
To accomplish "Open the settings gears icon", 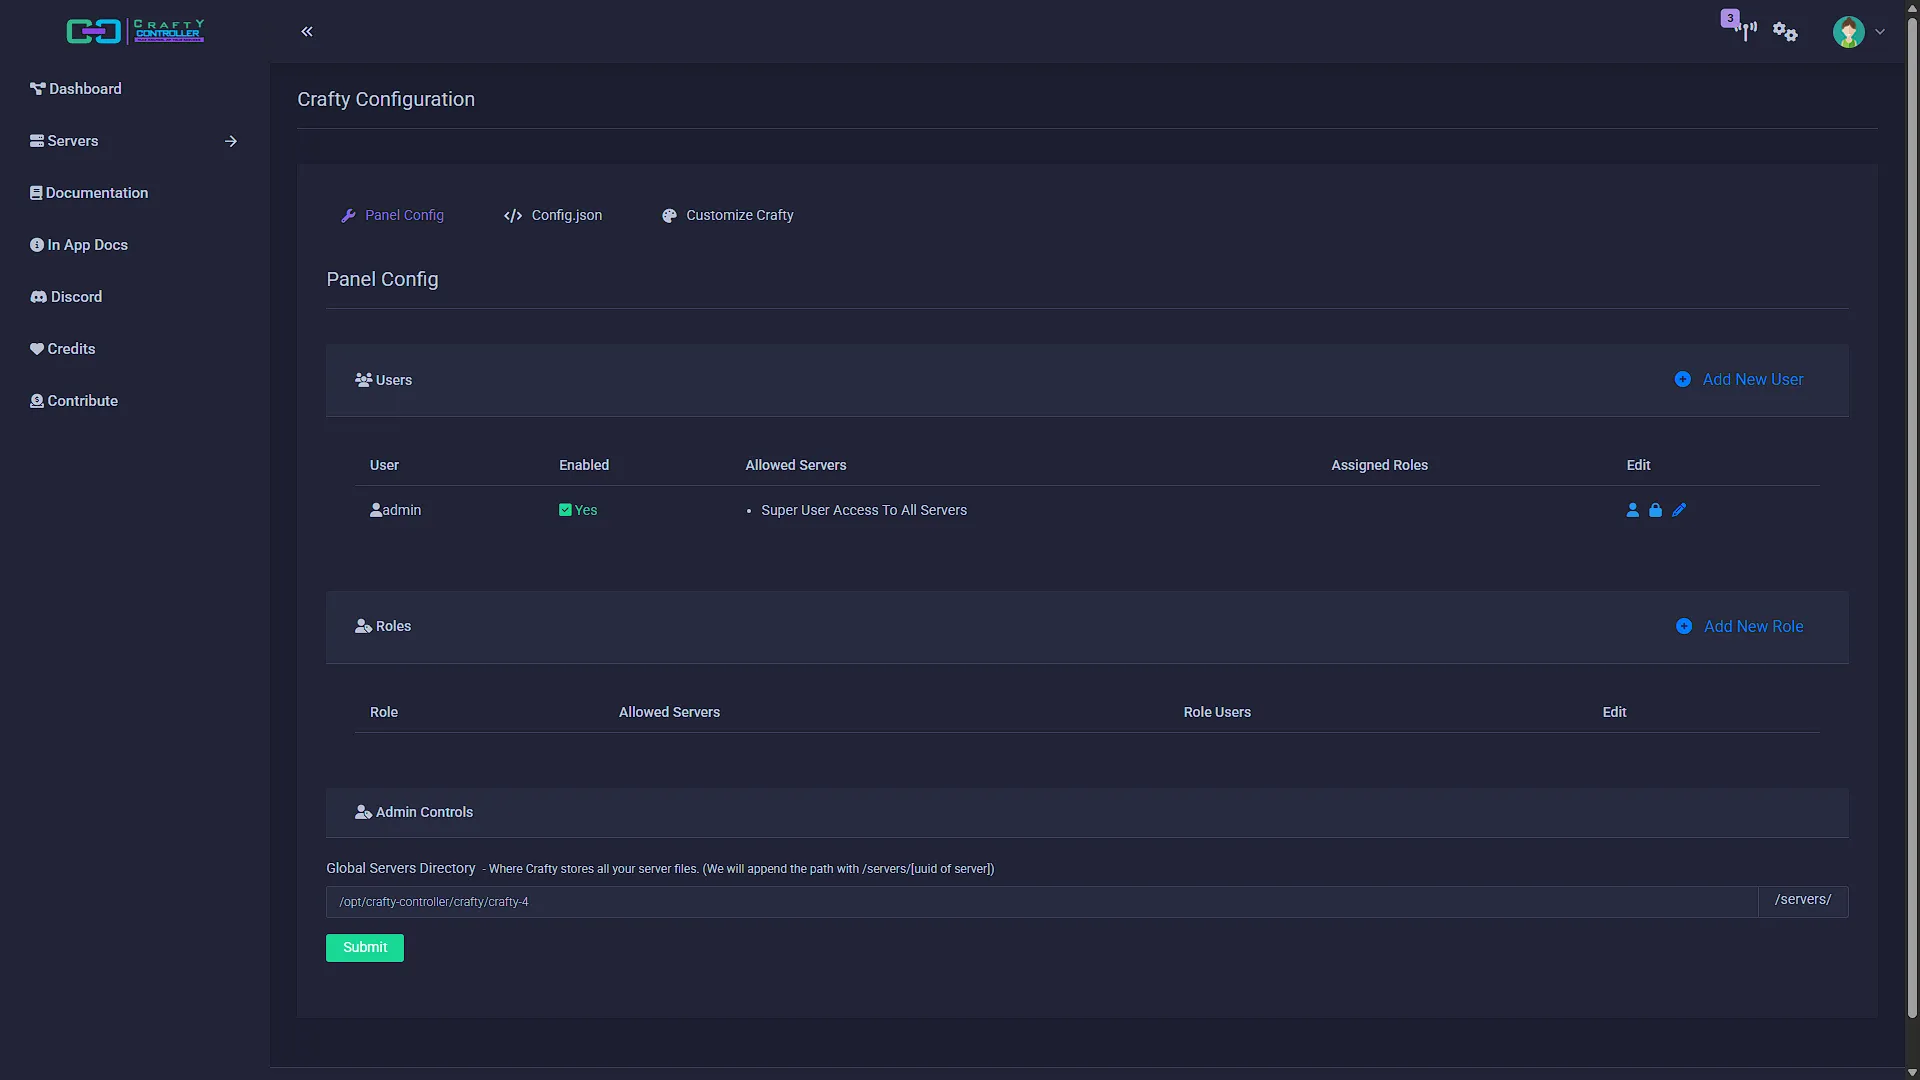I will tap(1785, 32).
